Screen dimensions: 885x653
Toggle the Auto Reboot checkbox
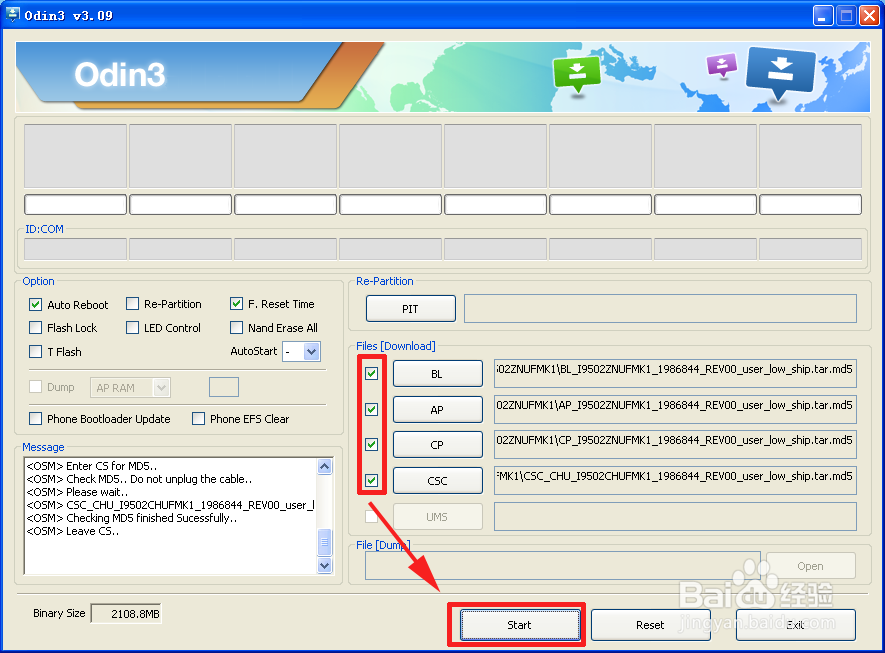pyautogui.click(x=36, y=305)
